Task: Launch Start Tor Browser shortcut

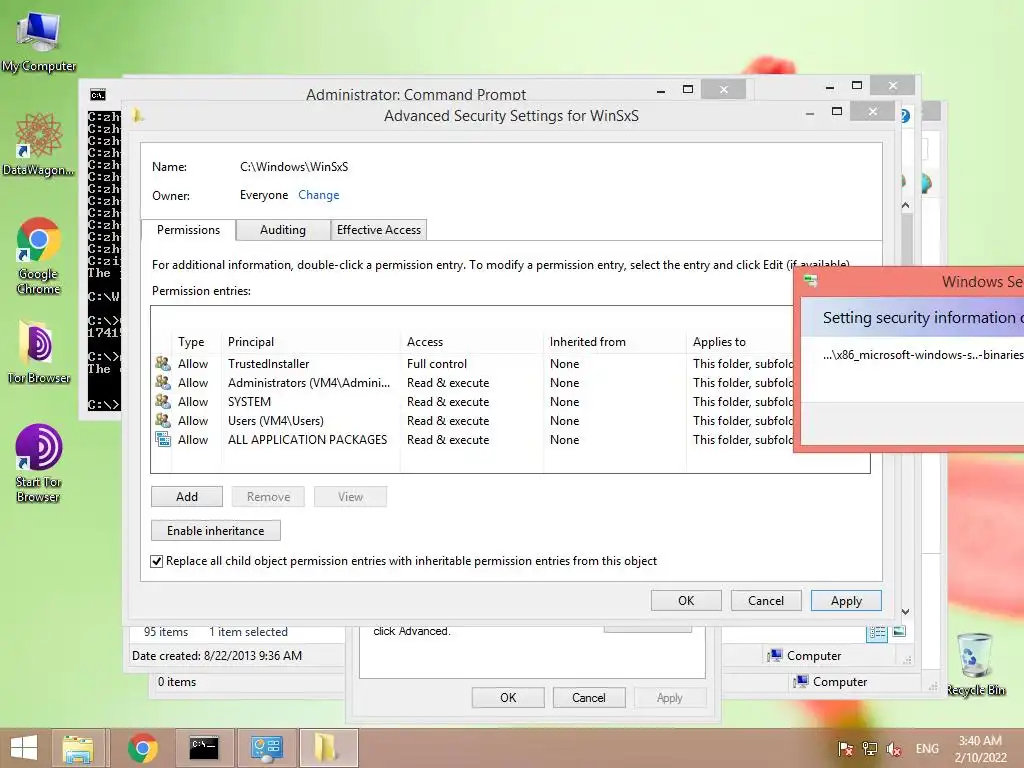Action: (39, 463)
